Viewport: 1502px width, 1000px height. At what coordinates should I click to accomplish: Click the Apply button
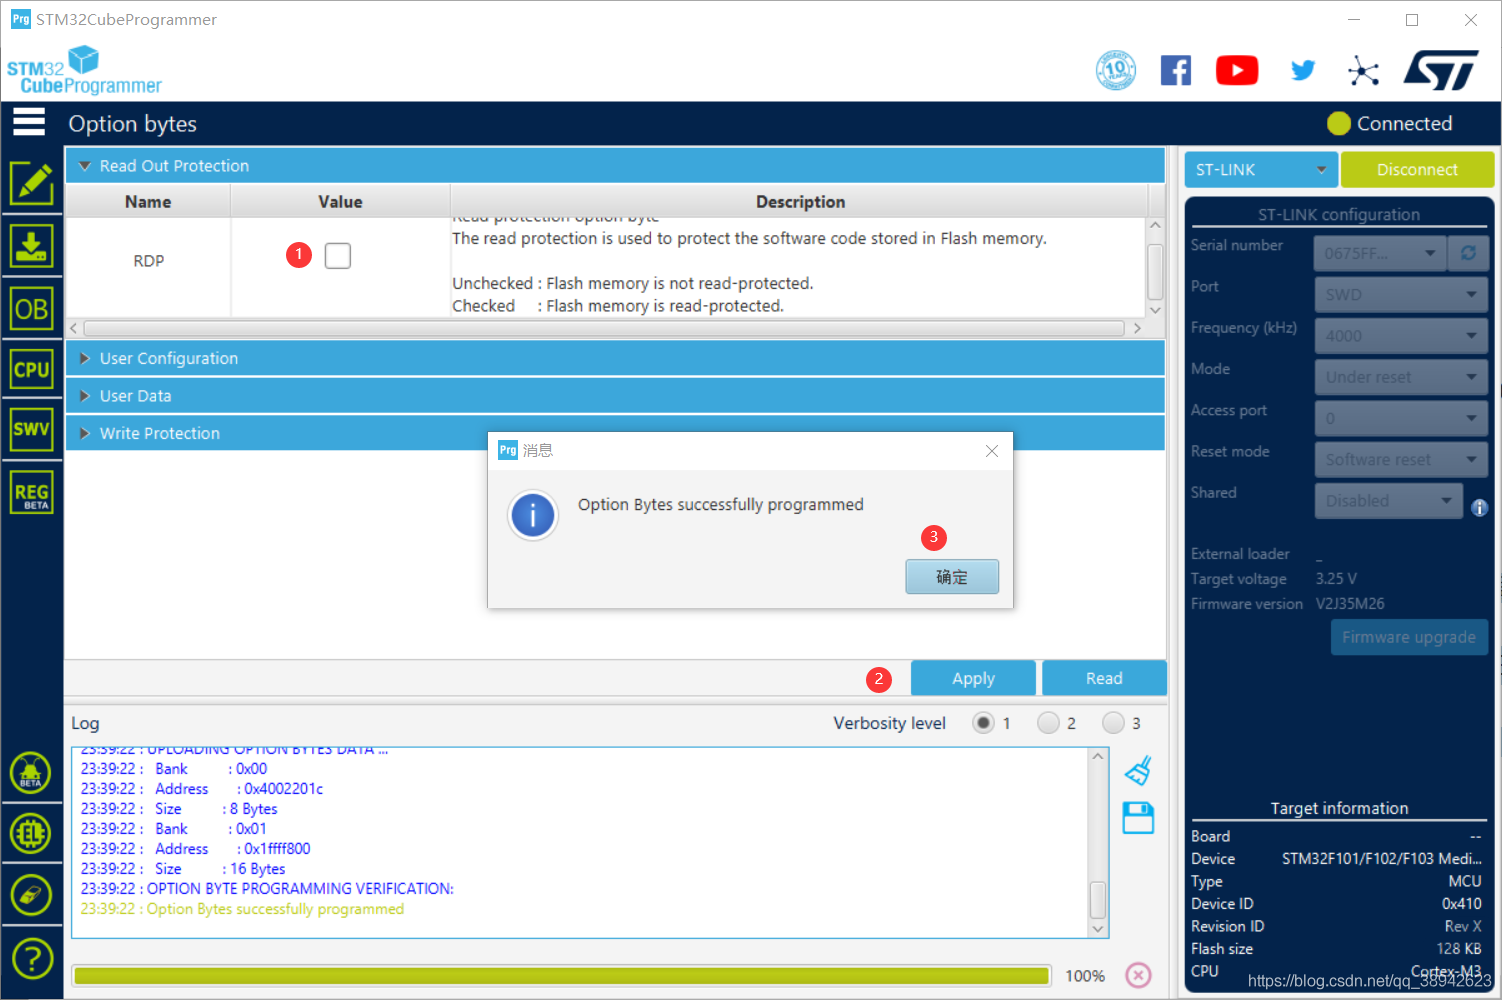tap(973, 678)
